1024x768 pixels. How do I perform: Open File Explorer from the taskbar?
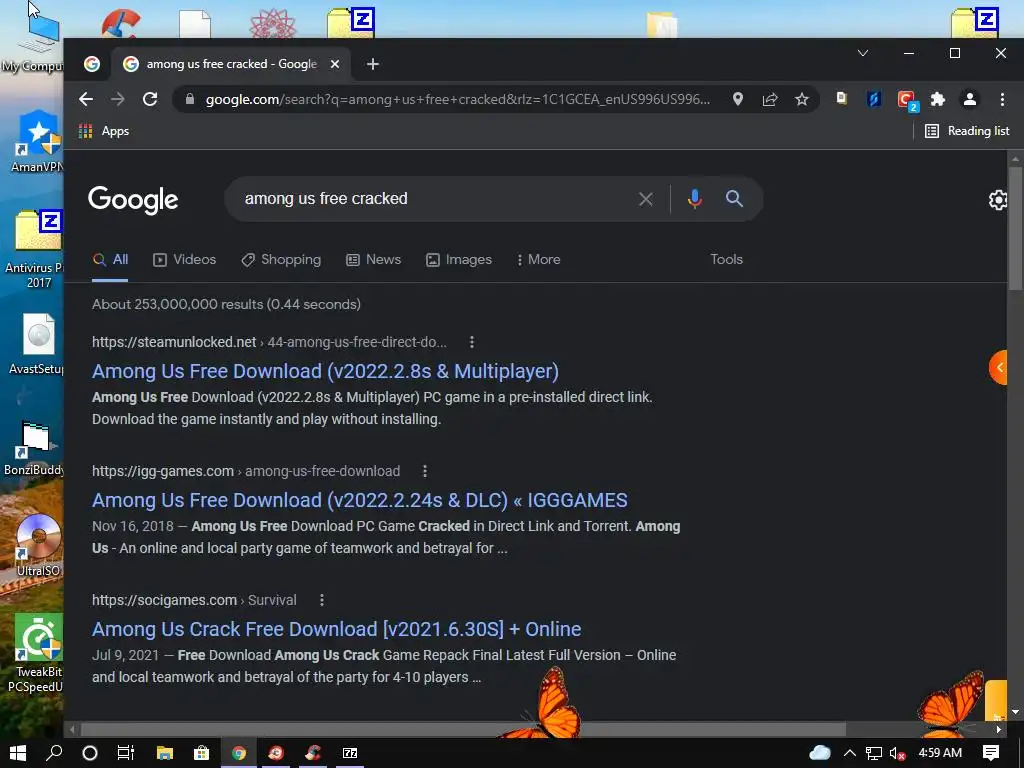165,753
